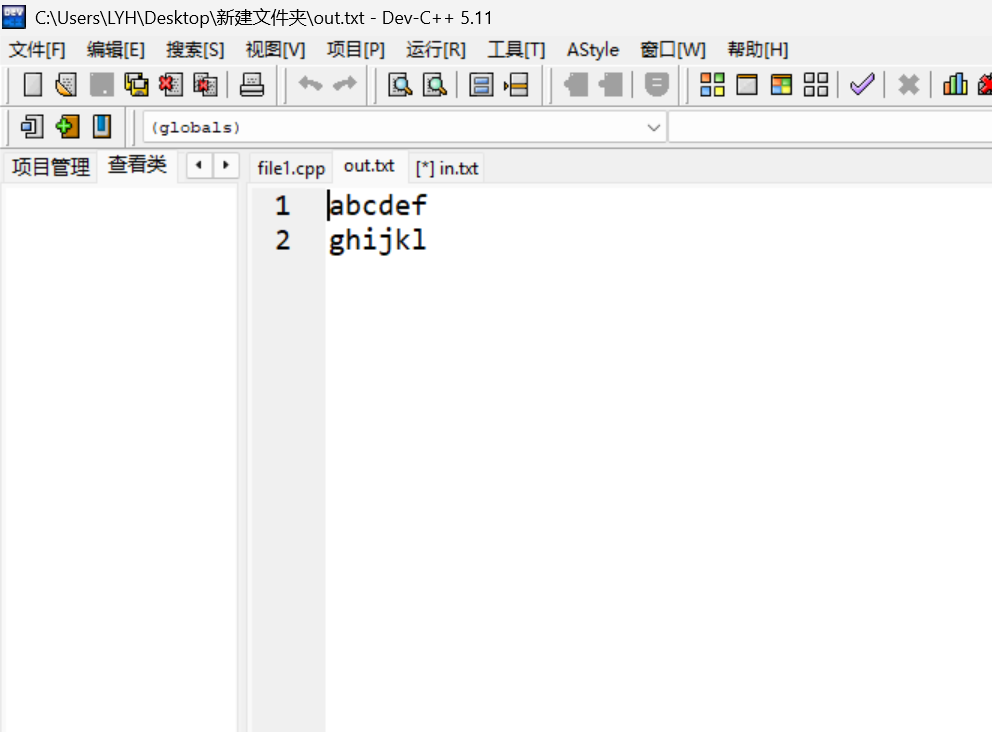Open the 项目管理 panel tab
992x732 pixels.
pyautogui.click(x=51, y=167)
